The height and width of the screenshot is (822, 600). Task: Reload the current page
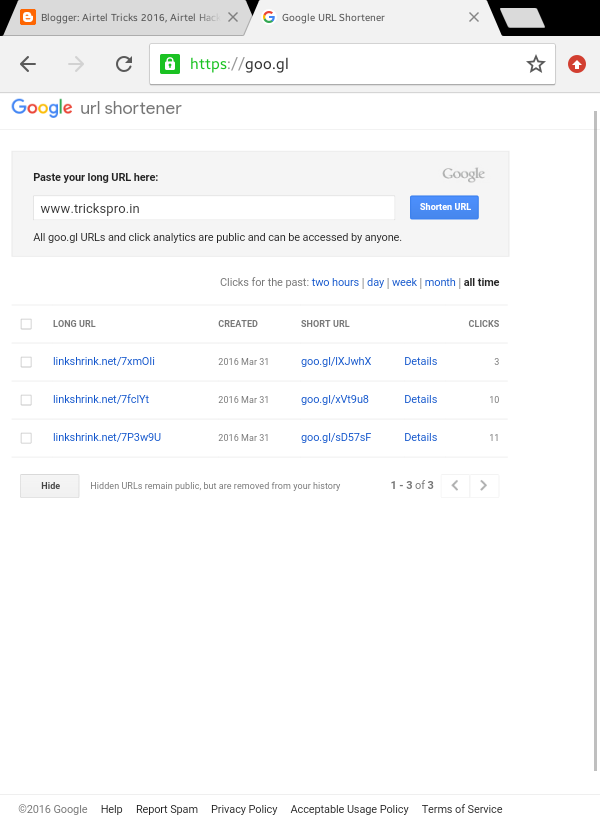point(124,63)
